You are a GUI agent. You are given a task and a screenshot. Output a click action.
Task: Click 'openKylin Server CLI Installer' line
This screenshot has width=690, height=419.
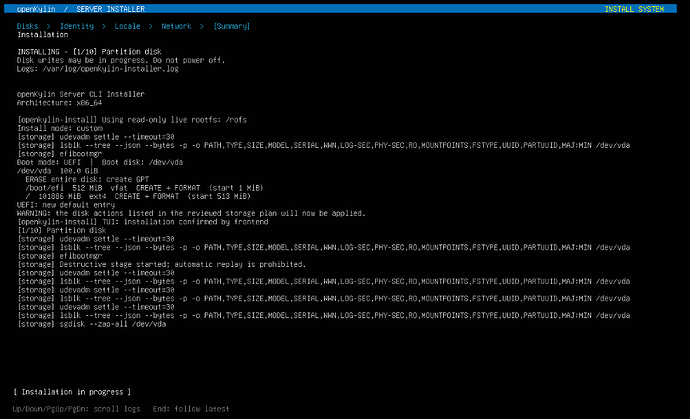coord(81,94)
